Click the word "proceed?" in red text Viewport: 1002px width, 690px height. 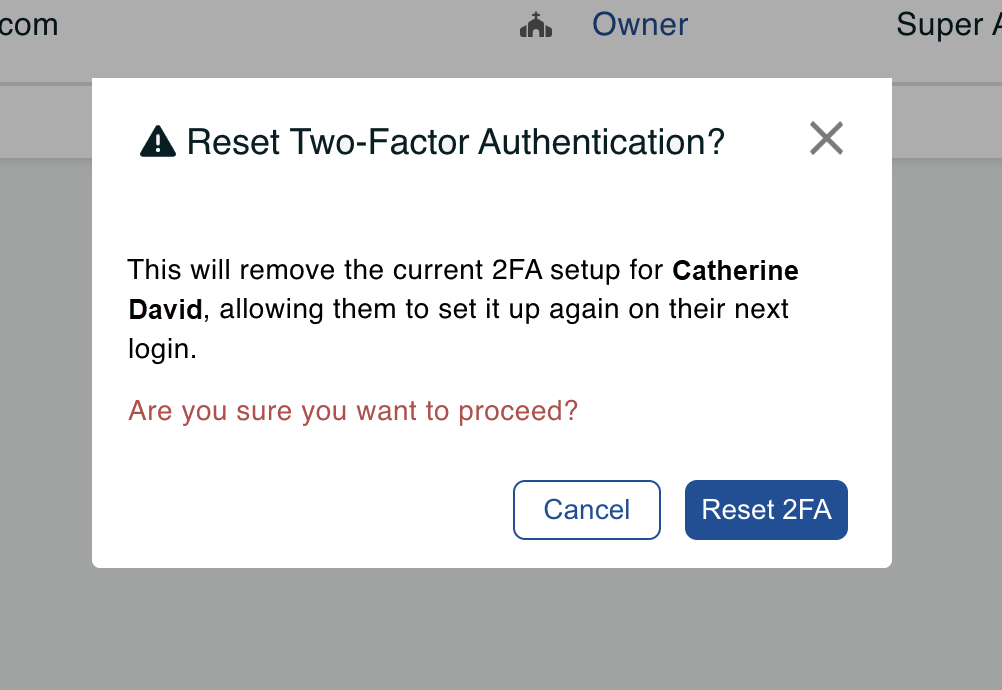point(518,411)
